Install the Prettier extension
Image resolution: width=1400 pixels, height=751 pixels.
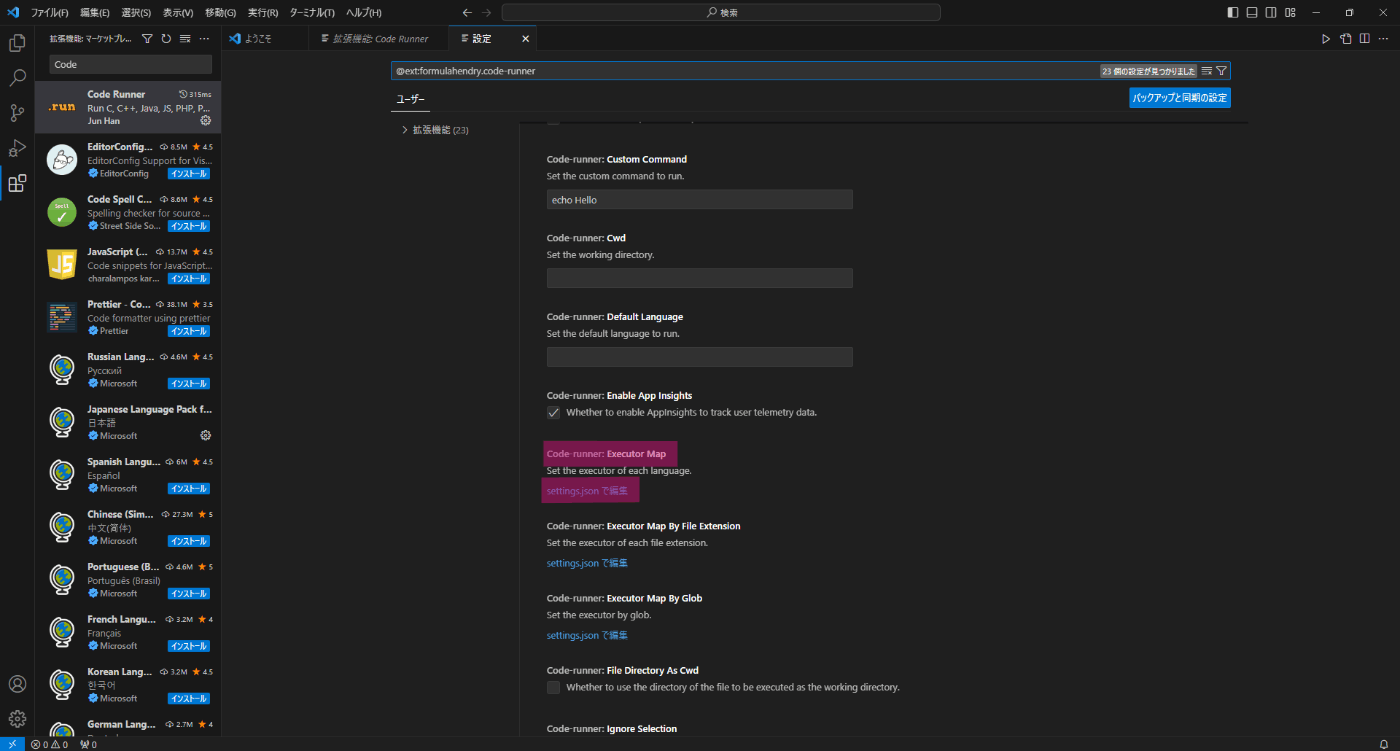(x=188, y=331)
